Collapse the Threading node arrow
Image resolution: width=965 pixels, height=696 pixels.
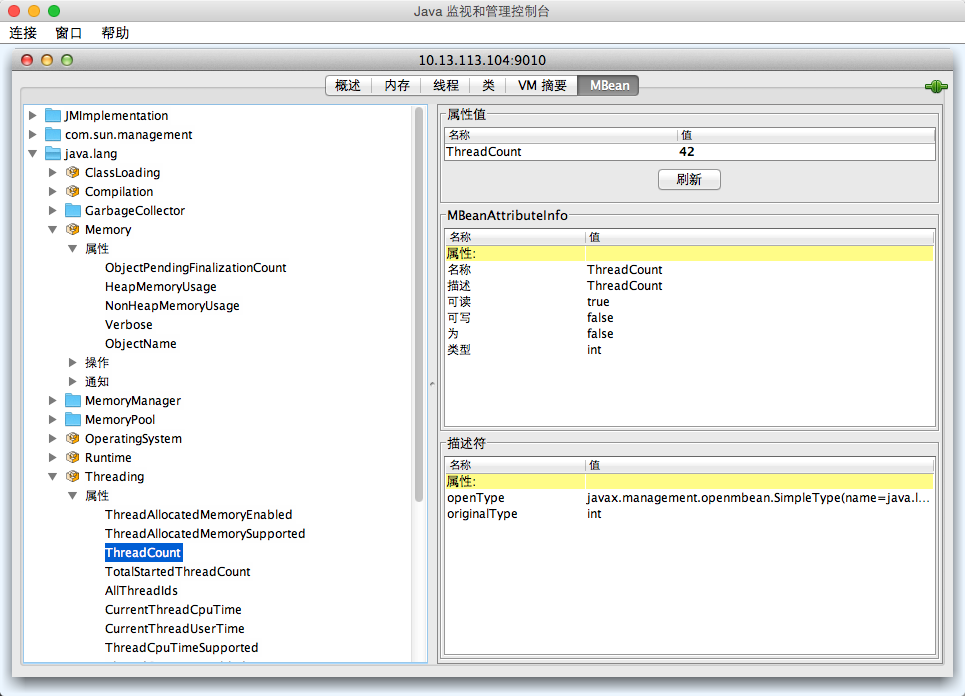tap(53, 477)
